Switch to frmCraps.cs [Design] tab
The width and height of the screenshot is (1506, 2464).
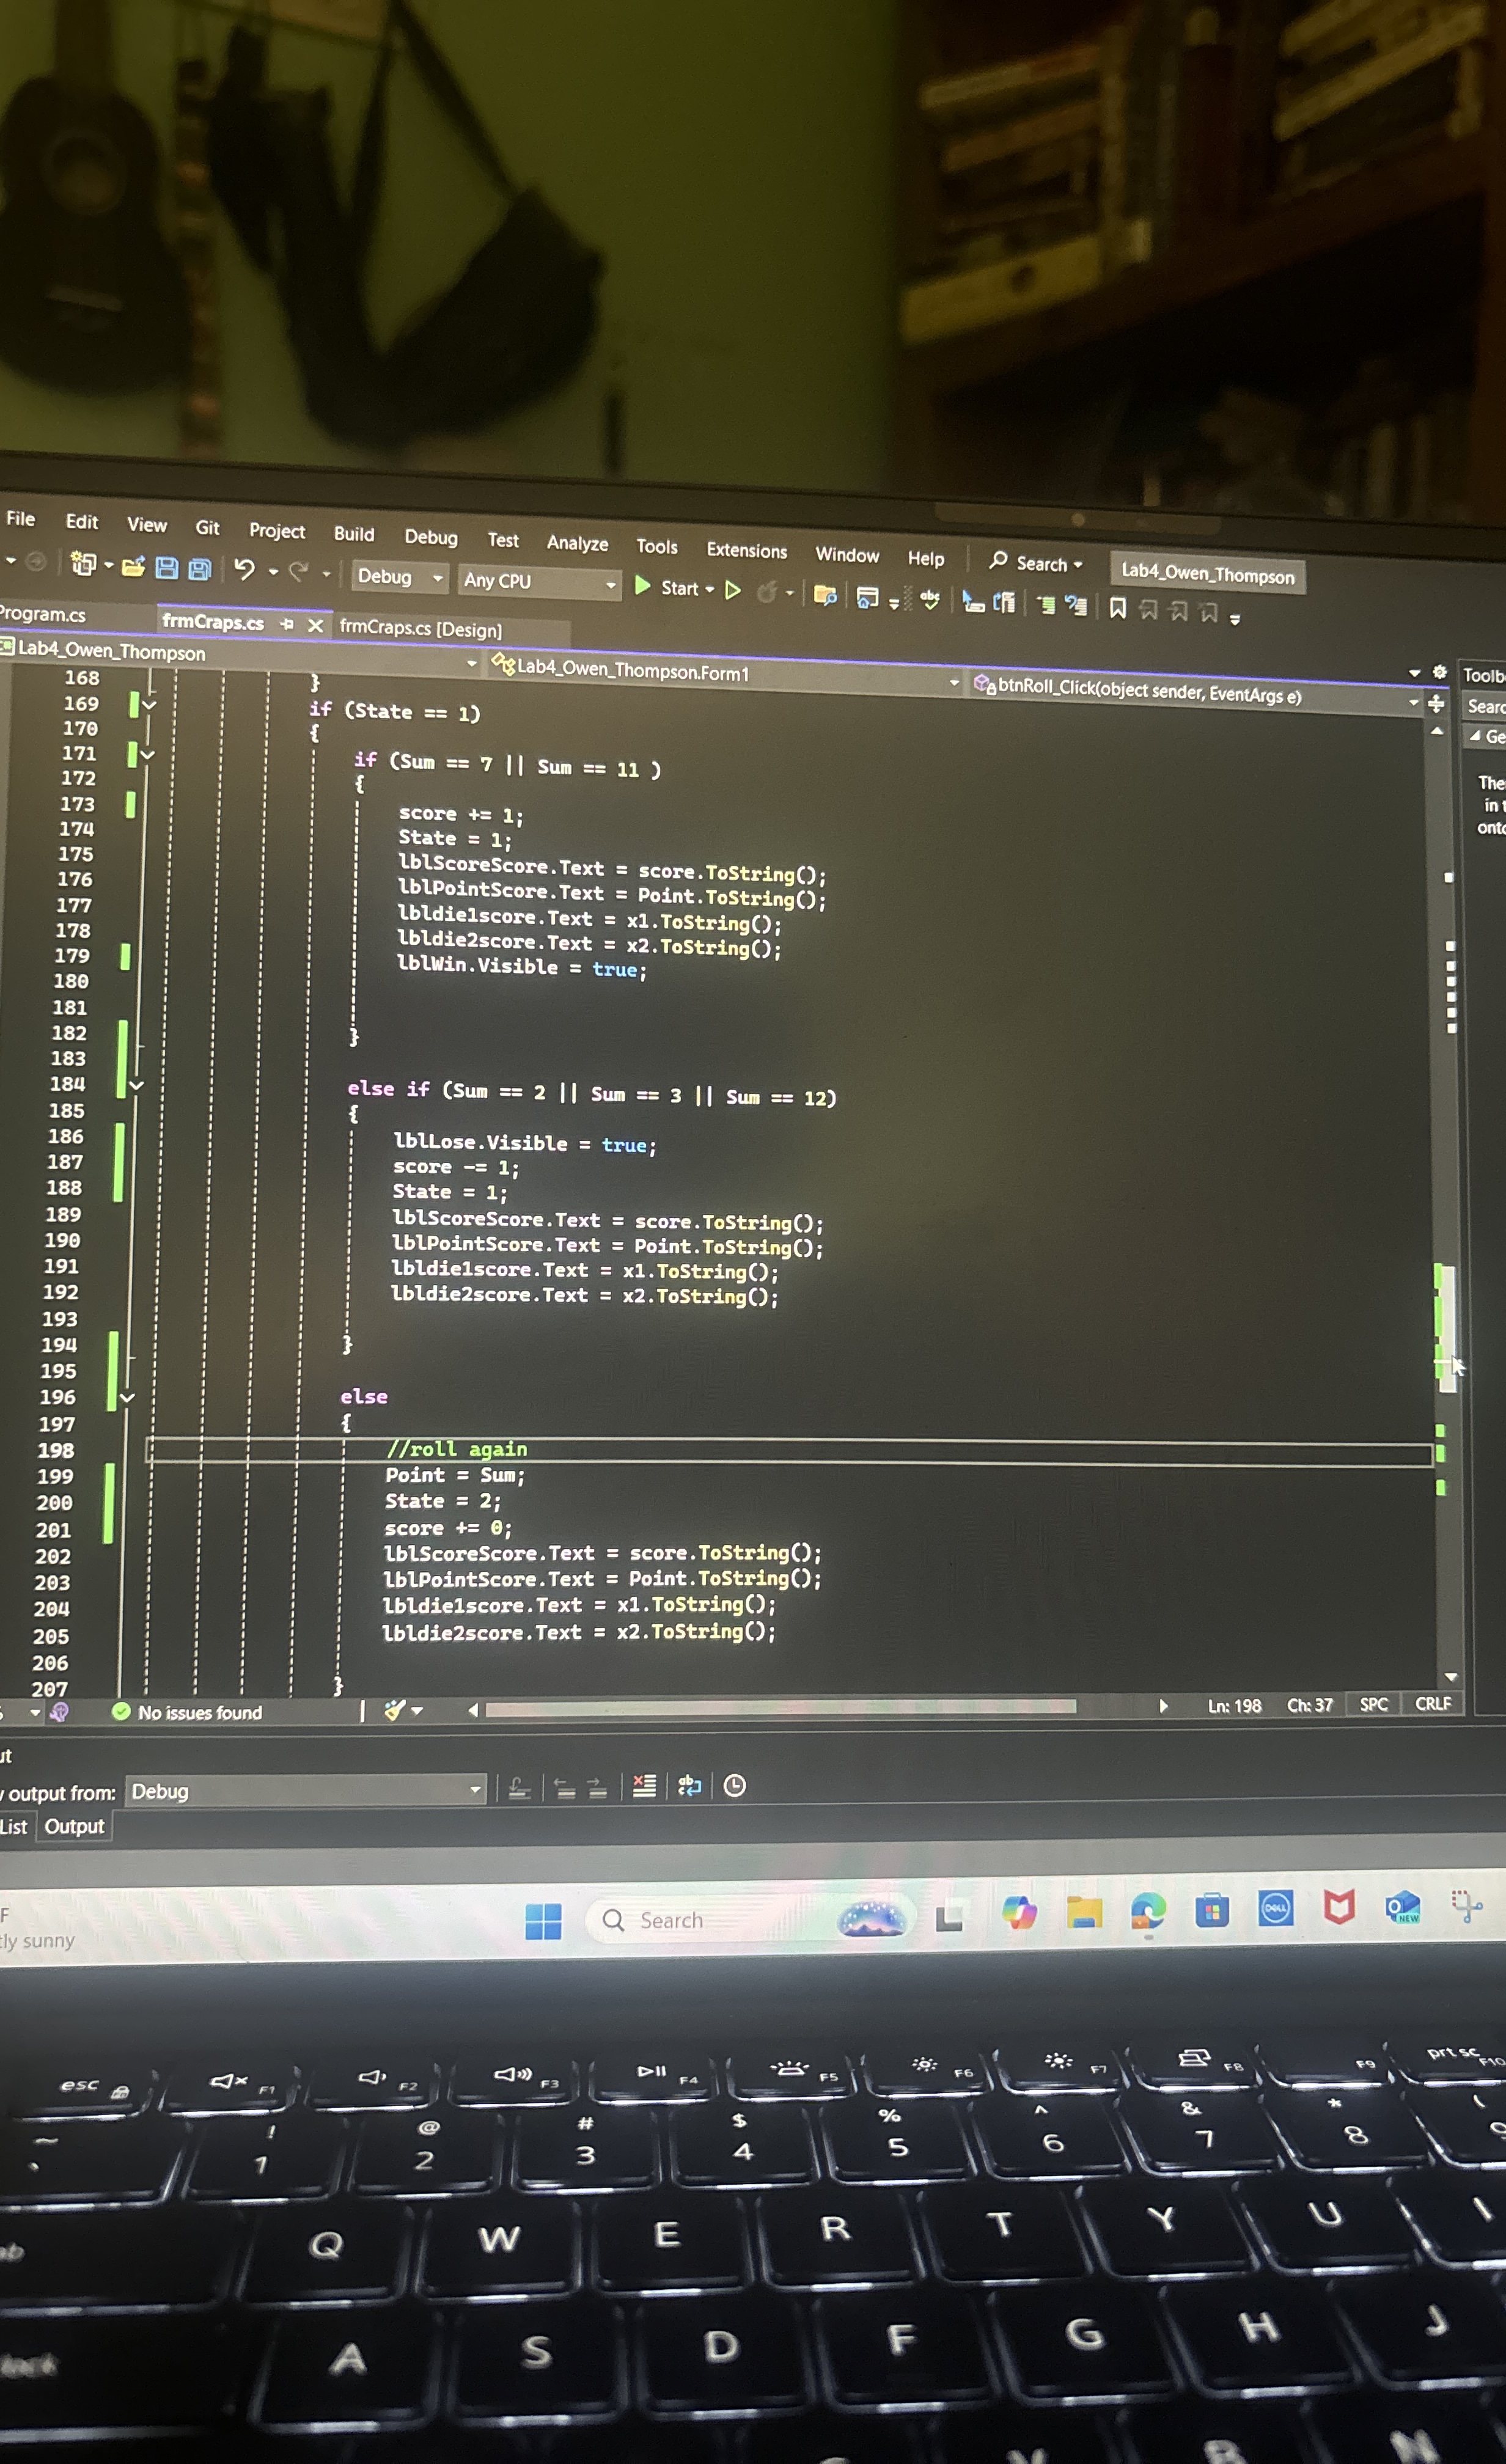(421, 629)
